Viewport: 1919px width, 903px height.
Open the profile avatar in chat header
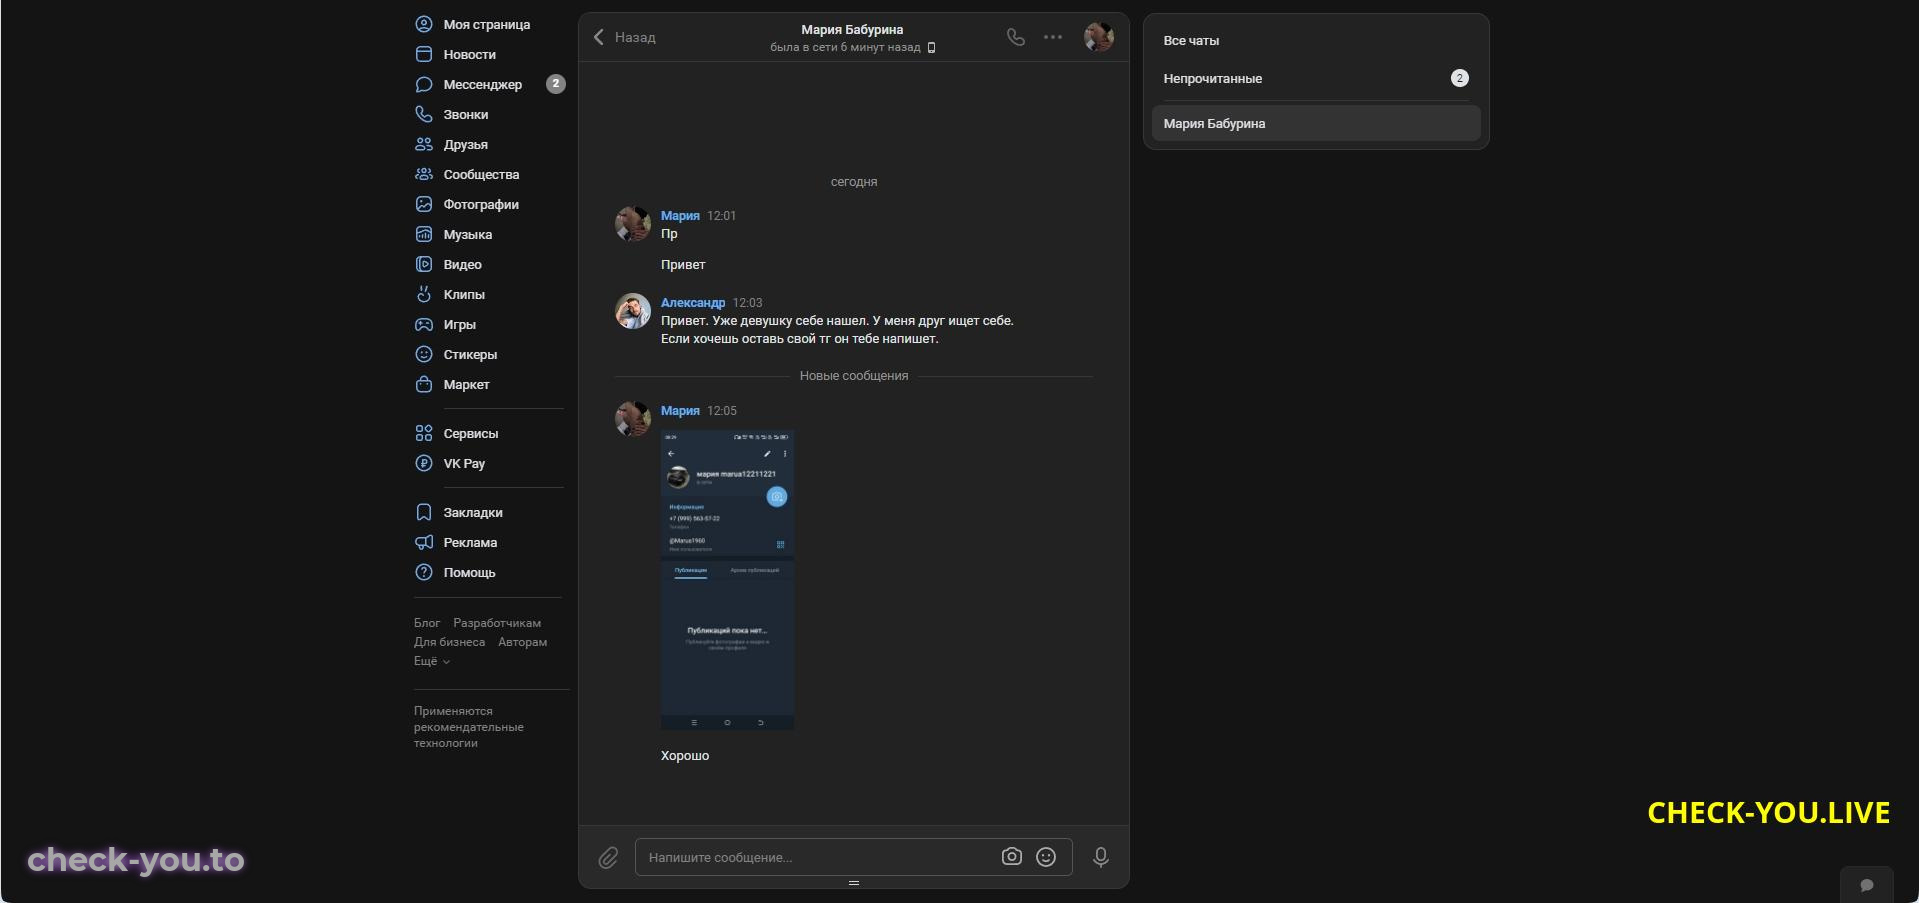point(1099,37)
